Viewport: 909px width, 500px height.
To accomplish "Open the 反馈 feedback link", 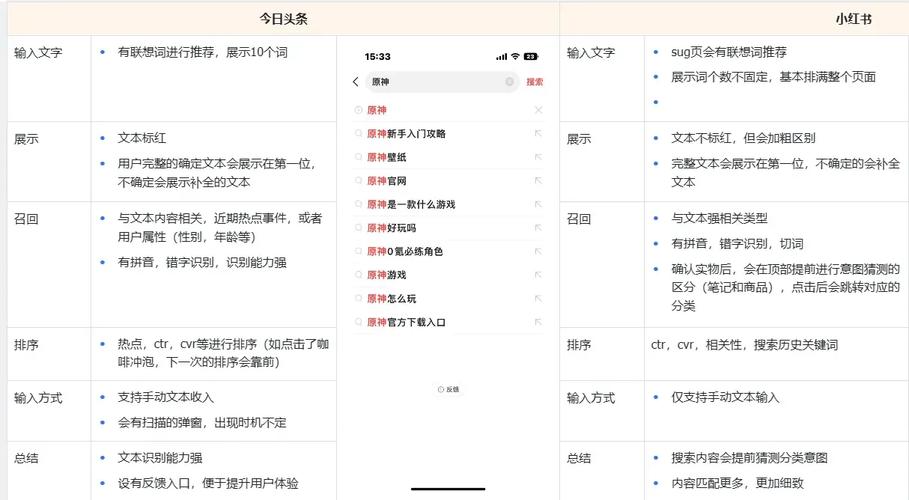I will click(x=449, y=389).
